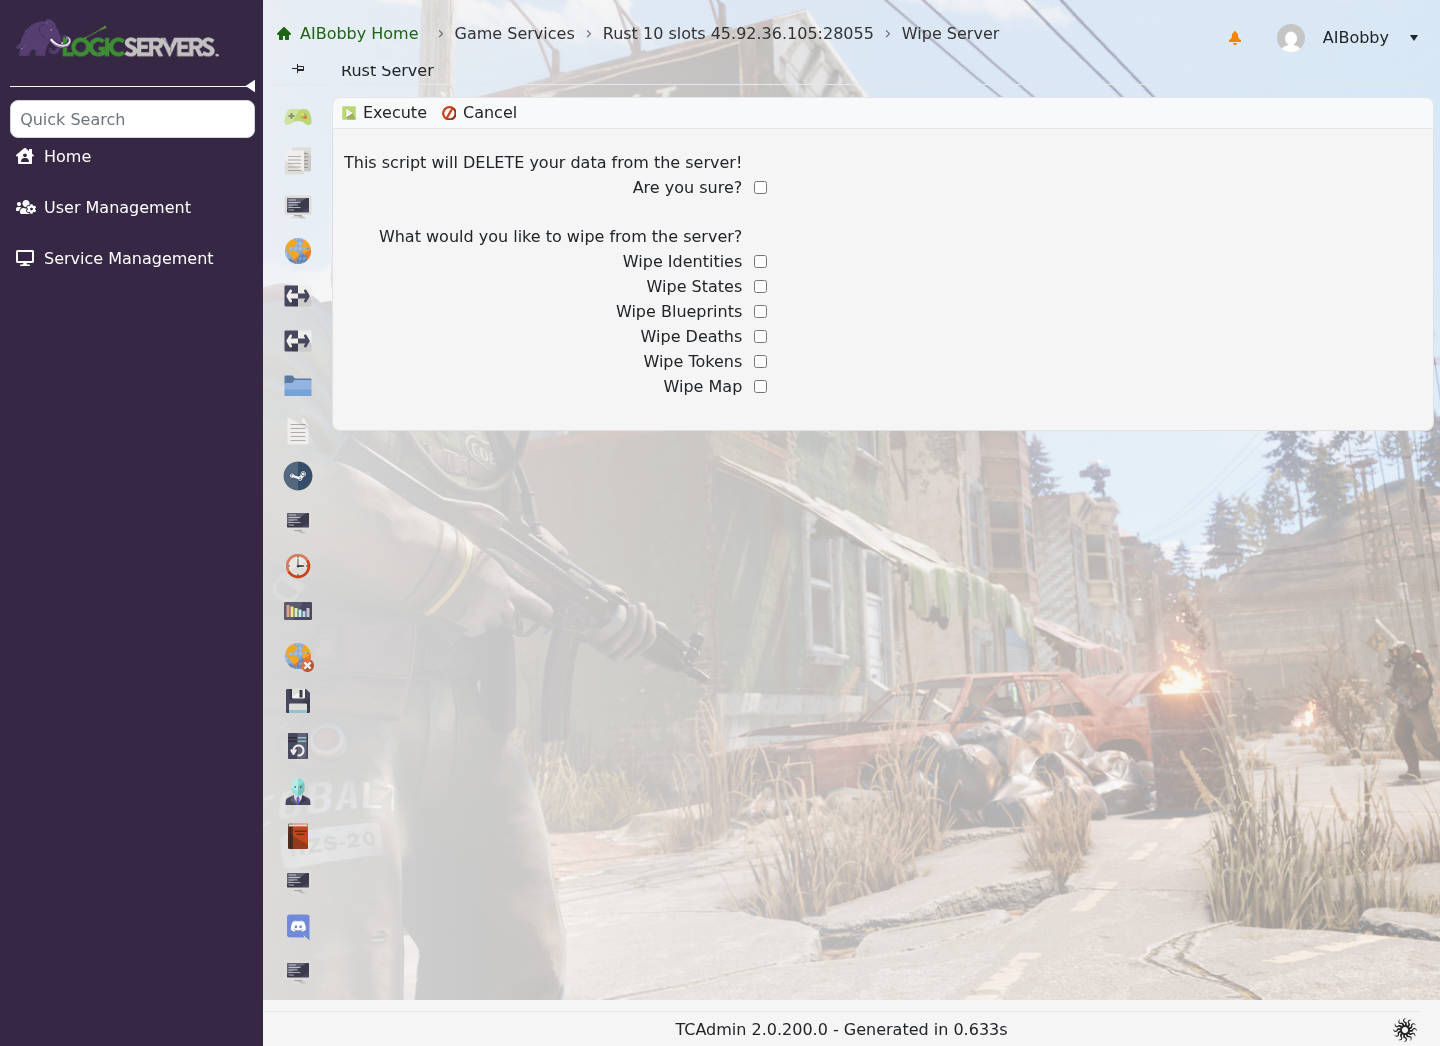Click the TCAdmin version footer text

[x=841, y=1029]
